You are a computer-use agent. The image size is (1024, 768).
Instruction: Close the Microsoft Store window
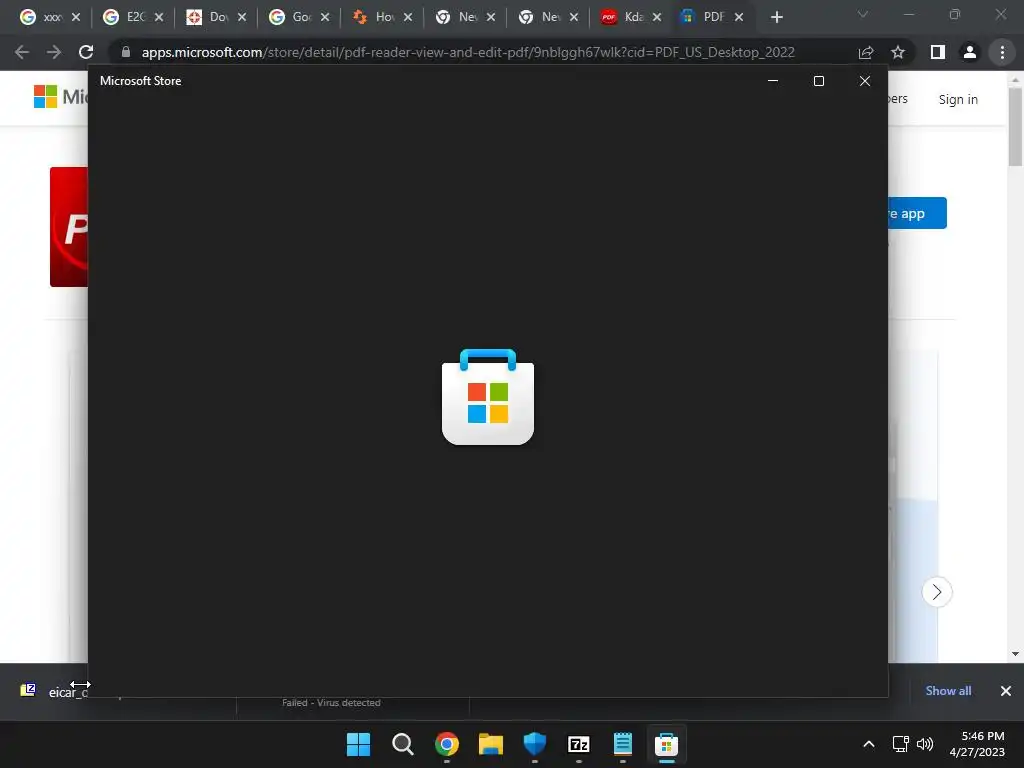865,81
